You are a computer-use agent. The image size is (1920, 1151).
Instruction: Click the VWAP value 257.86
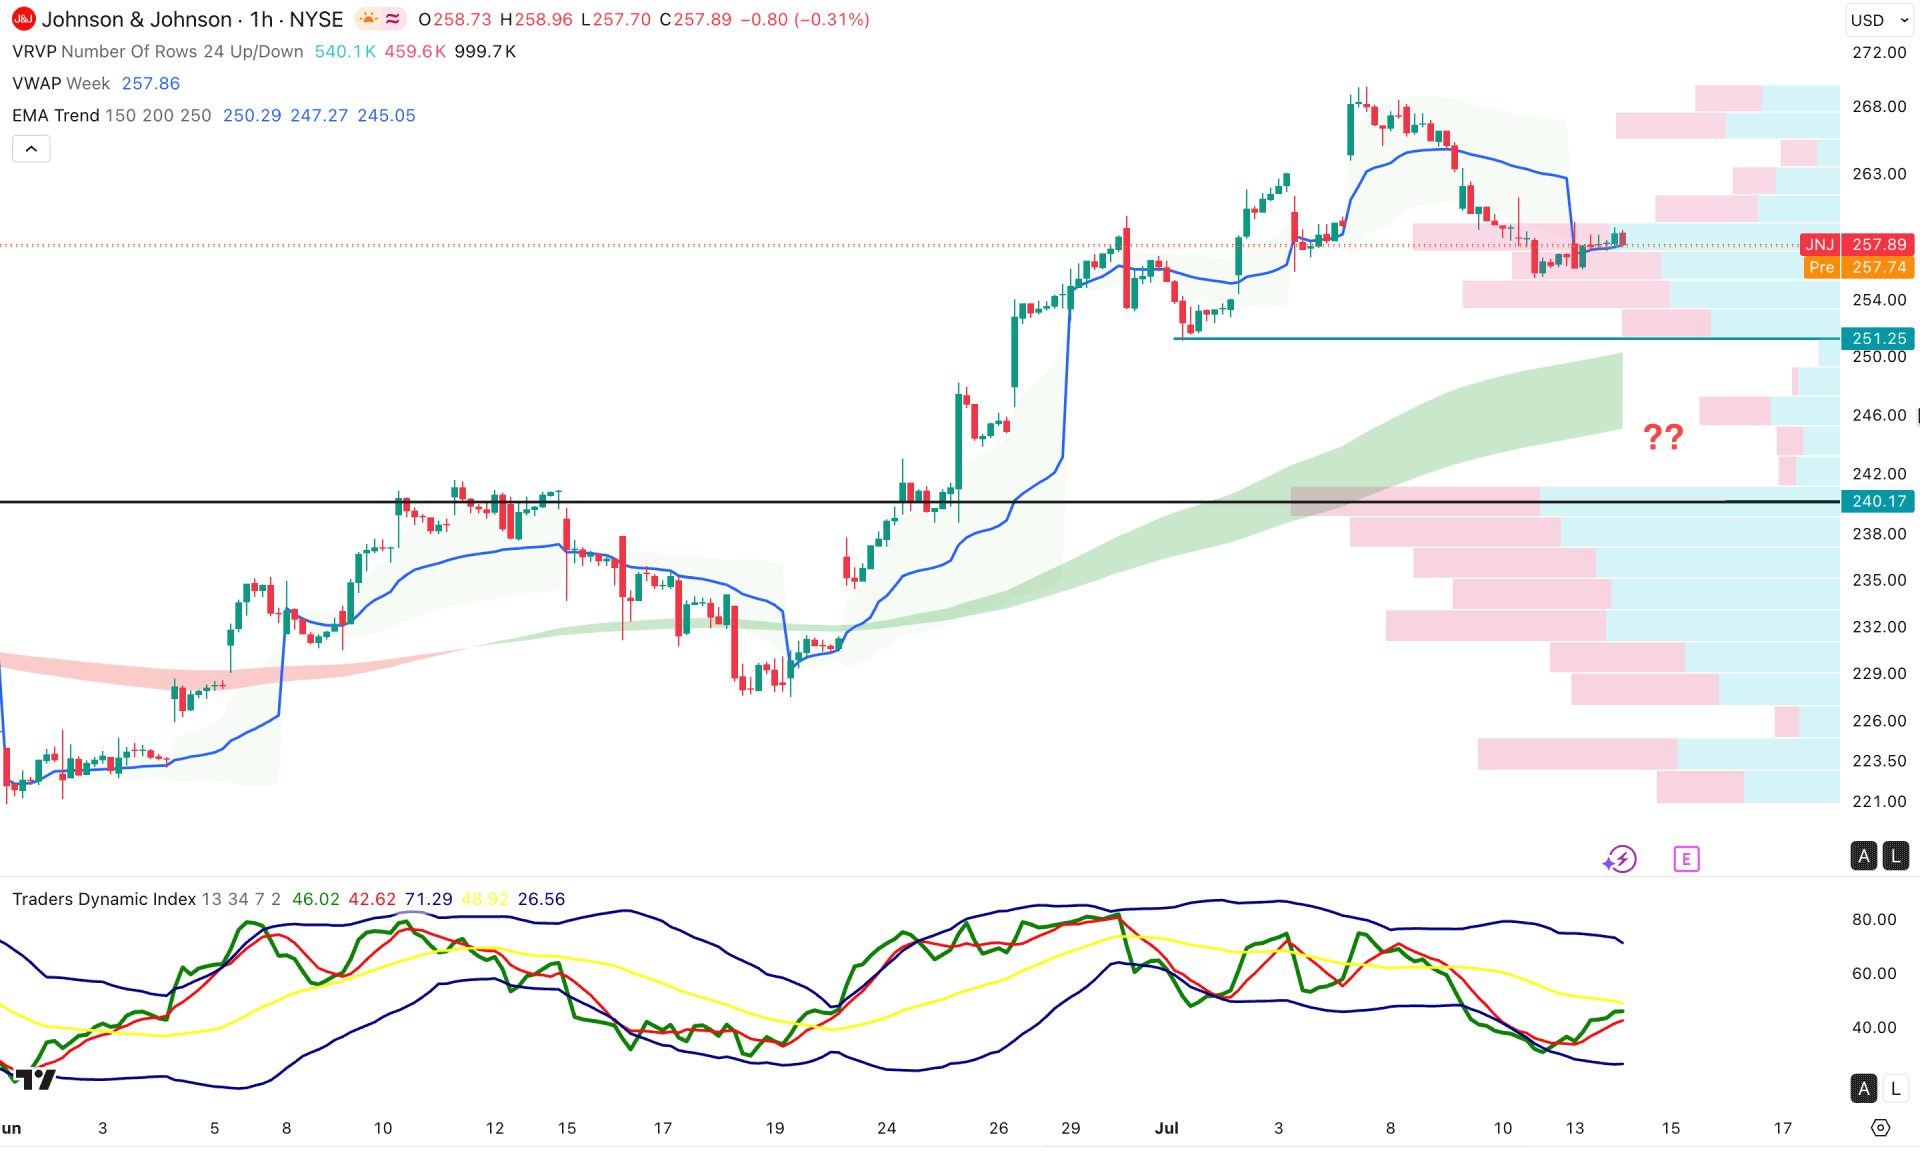tap(151, 83)
